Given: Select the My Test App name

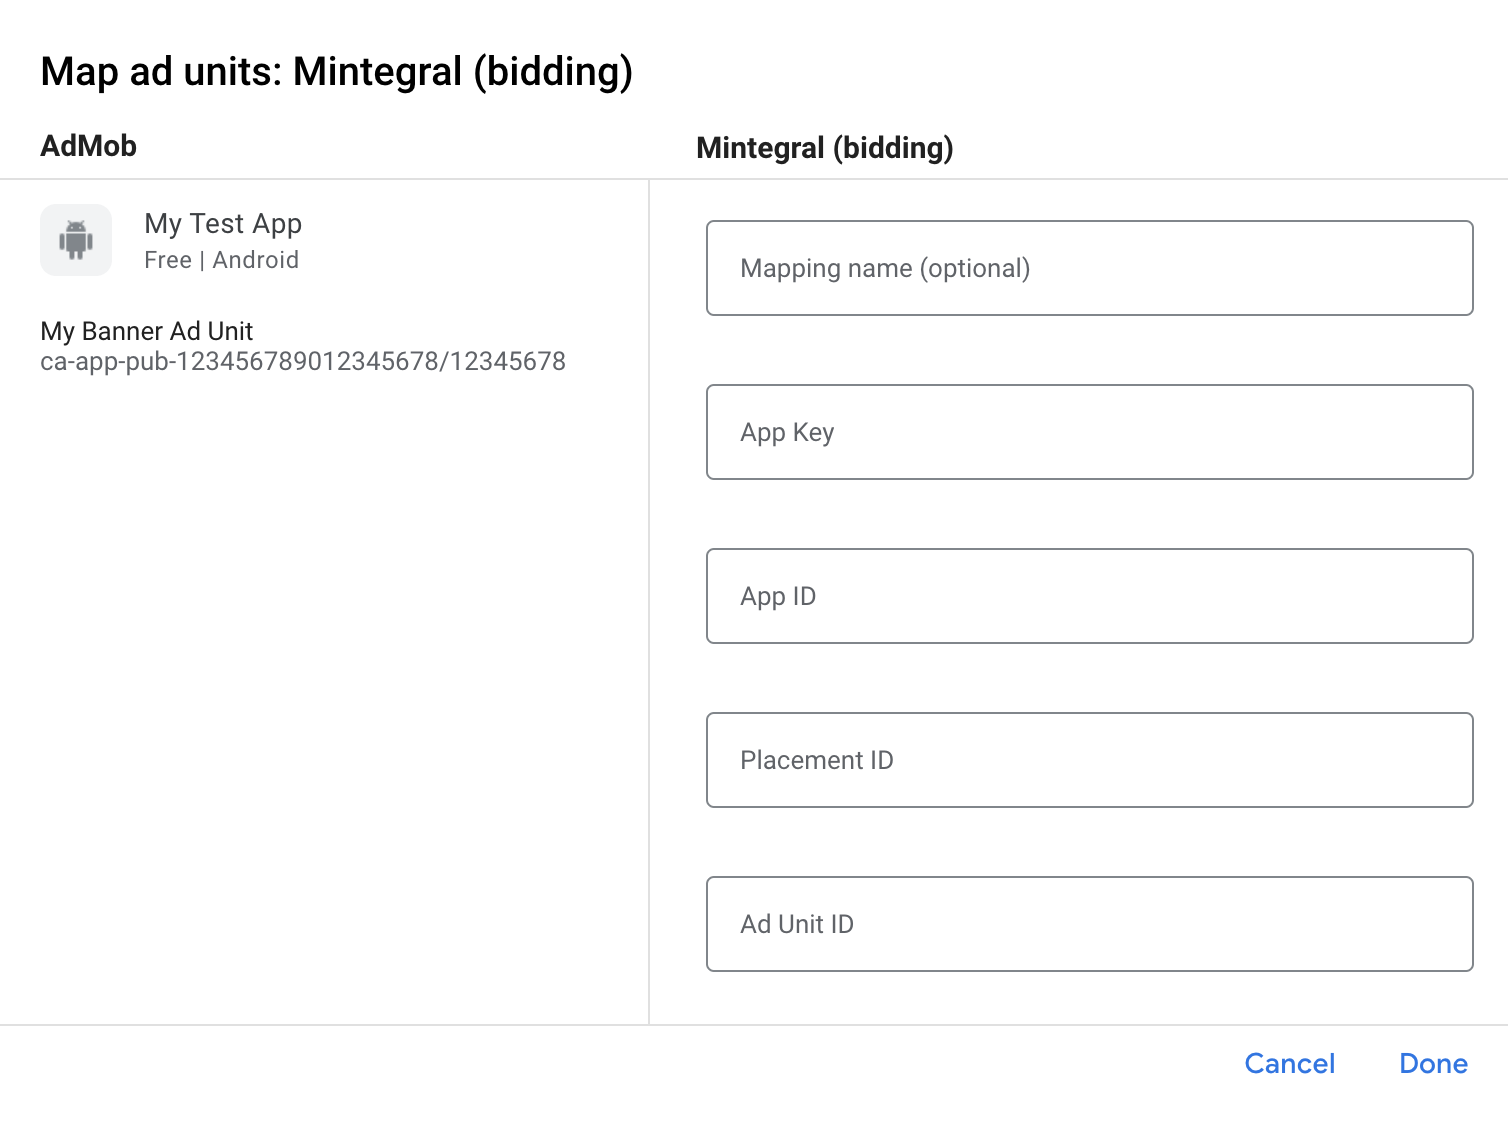Looking at the screenshot, I should [x=223, y=224].
